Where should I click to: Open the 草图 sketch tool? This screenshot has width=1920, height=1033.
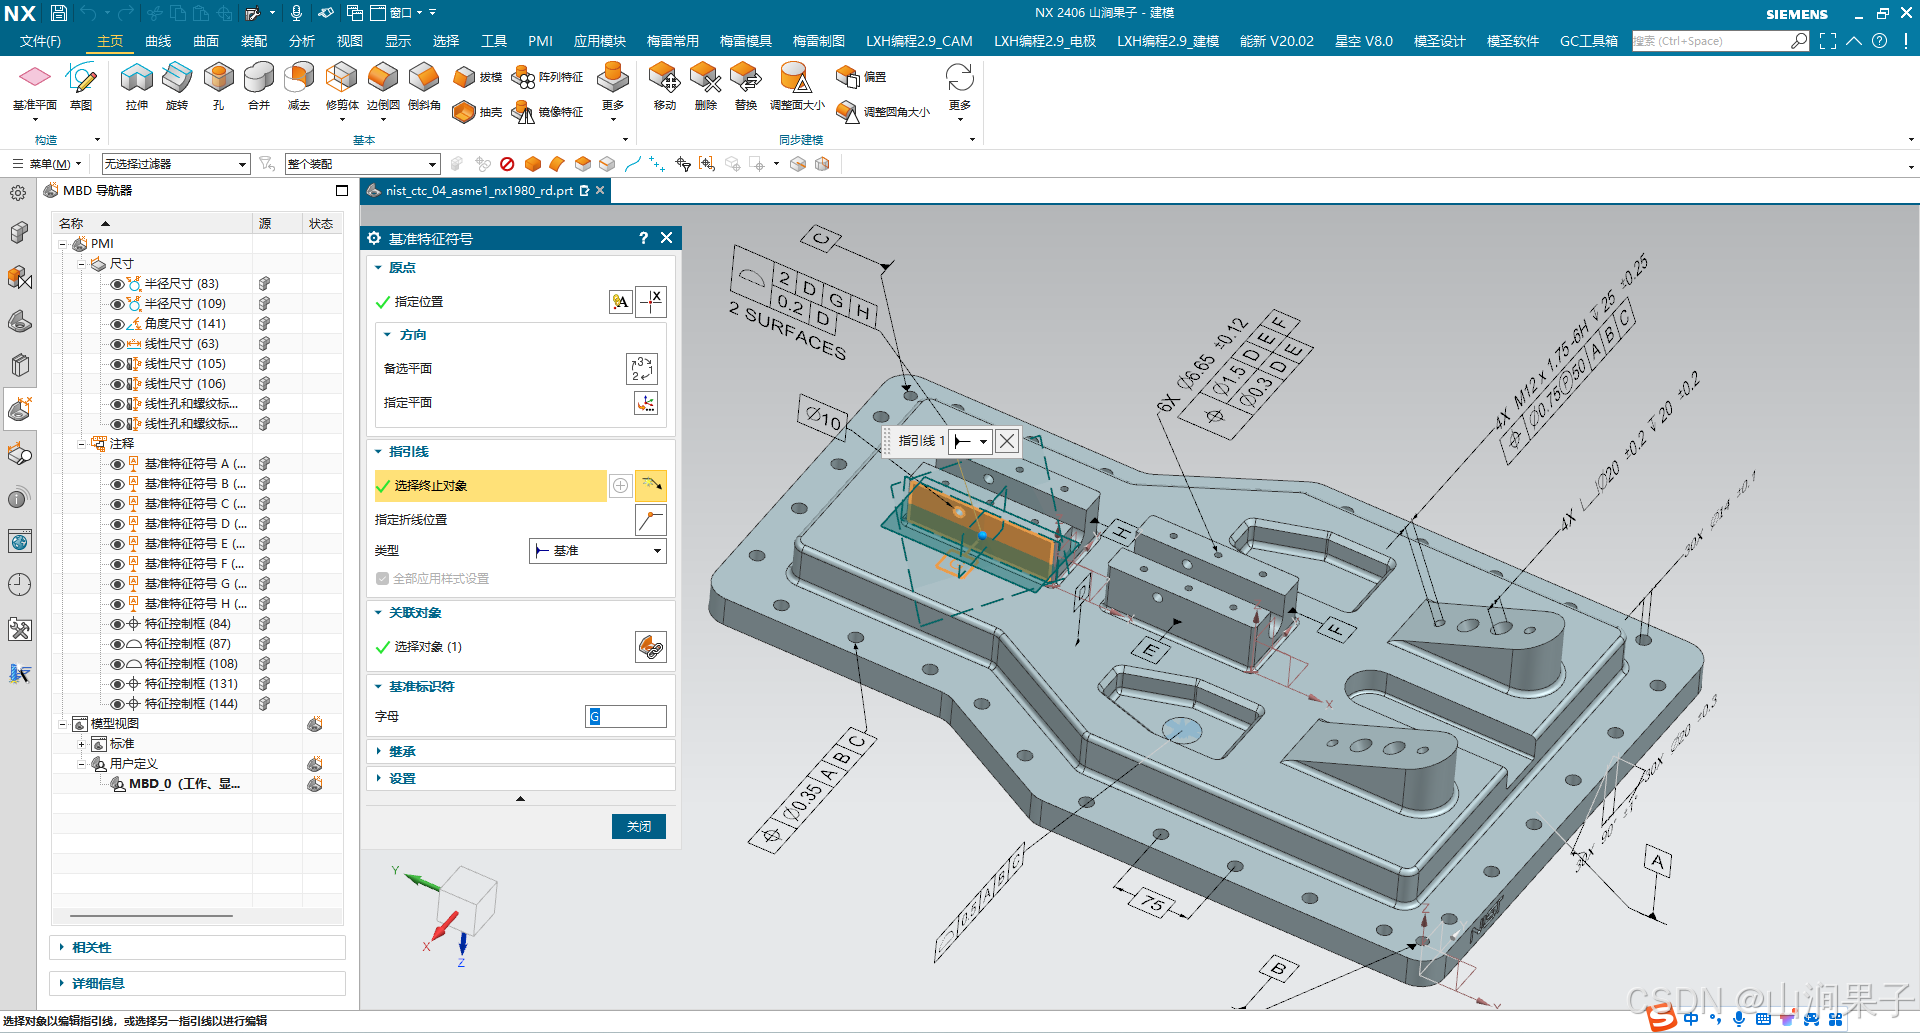[81, 86]
